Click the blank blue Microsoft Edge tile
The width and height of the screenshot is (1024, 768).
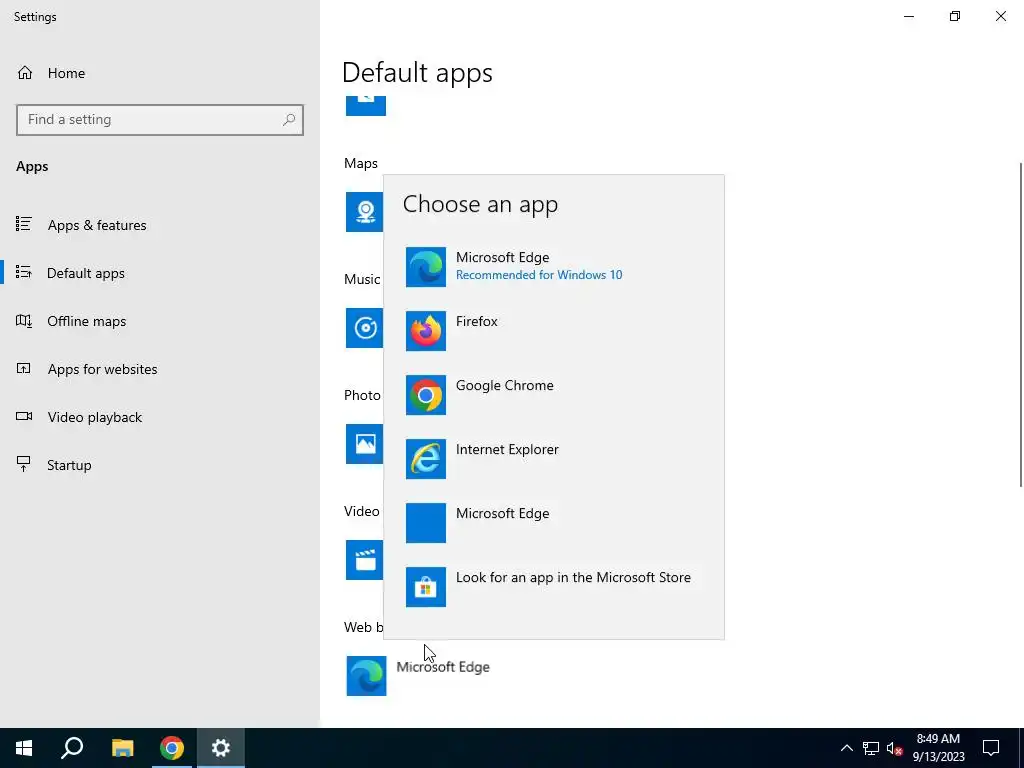(x=426, y=523)
